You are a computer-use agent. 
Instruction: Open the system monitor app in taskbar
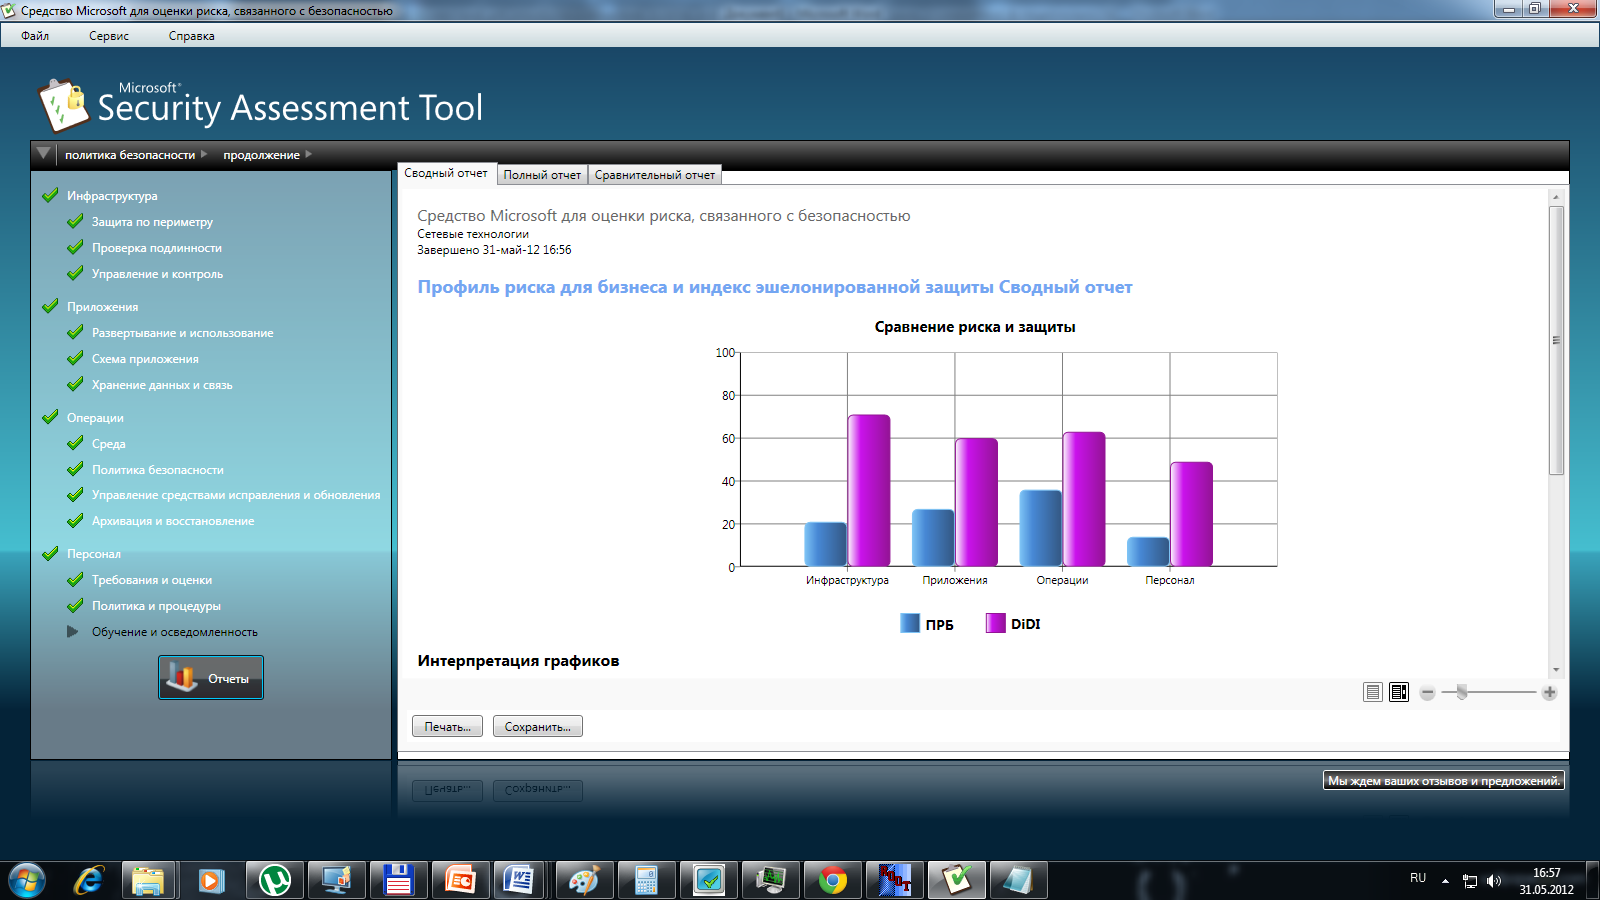pyautogui.click(x=770, y=880)
